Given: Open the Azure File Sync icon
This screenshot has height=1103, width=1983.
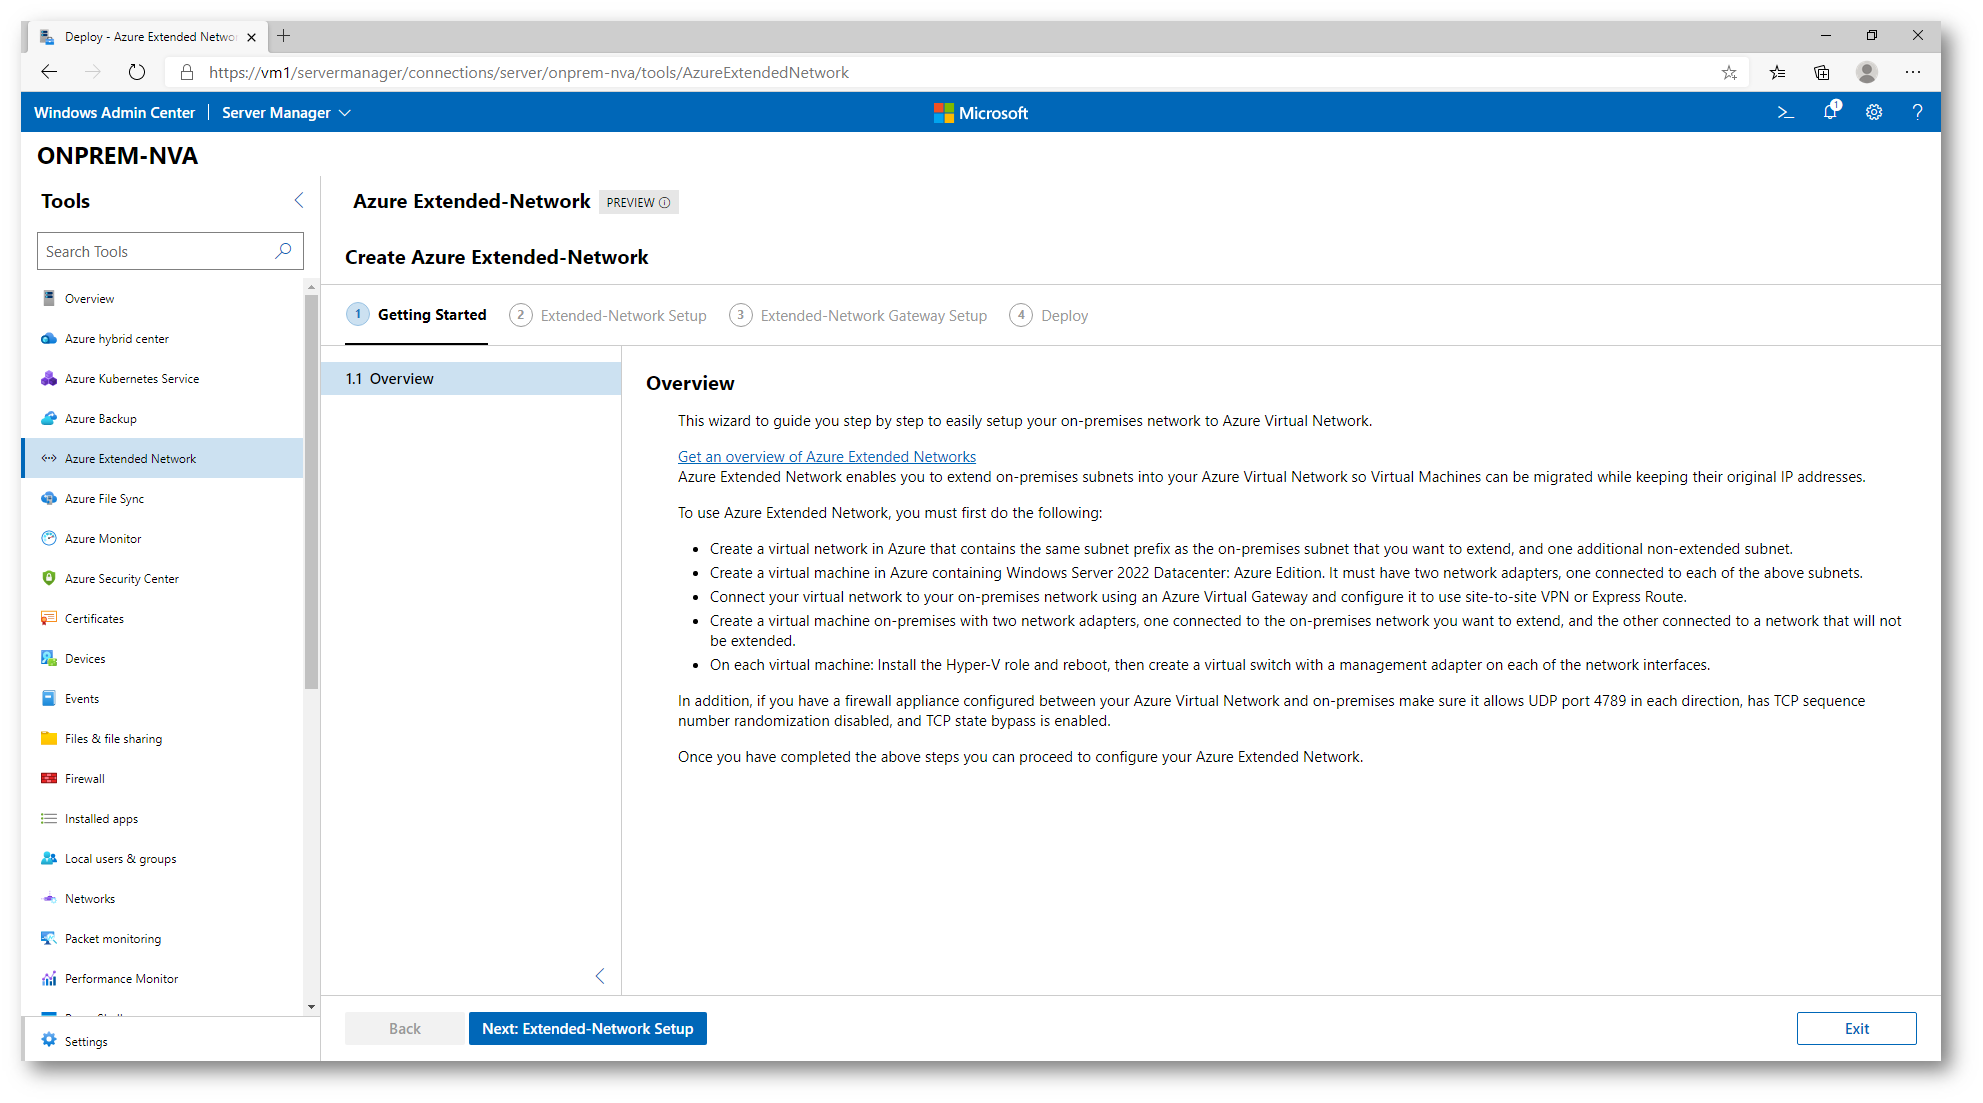Looking at the screenshot, I should 48,498.
